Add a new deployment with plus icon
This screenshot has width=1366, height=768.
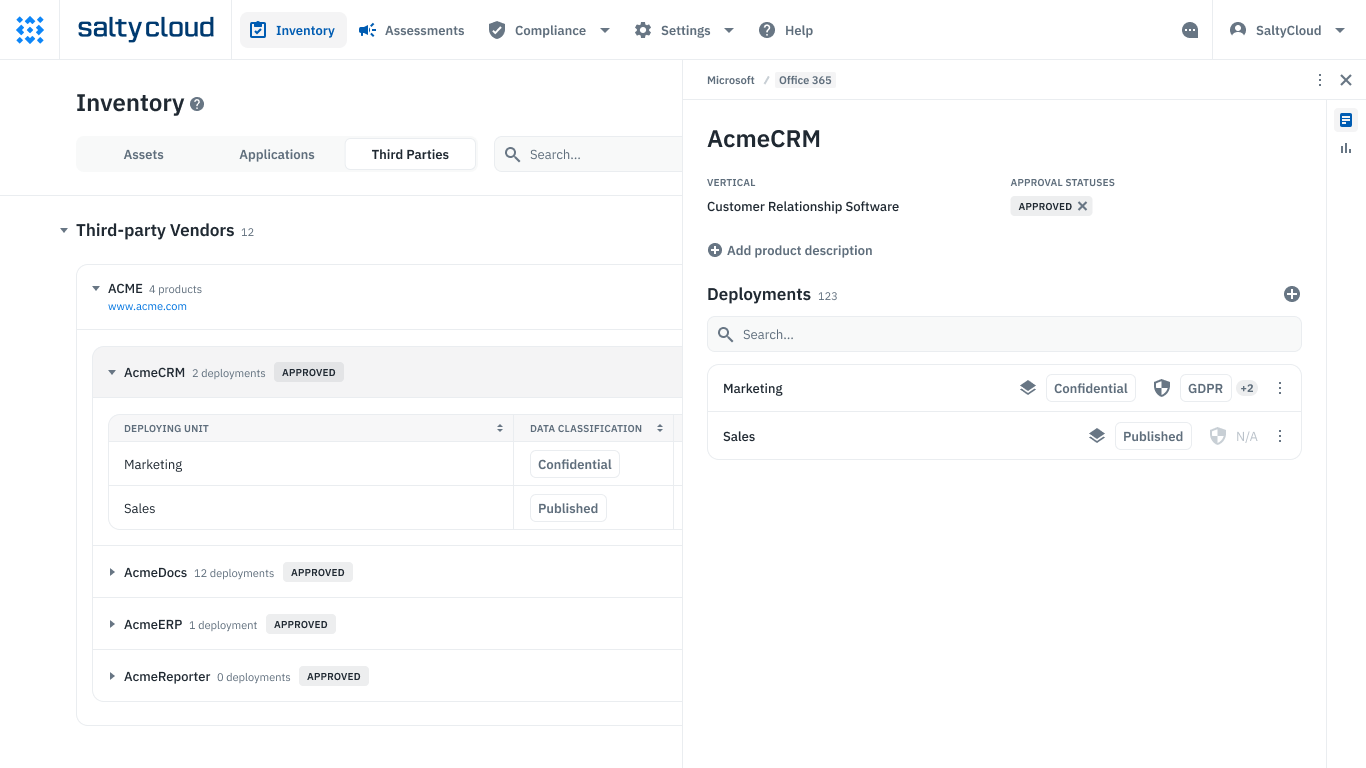point(1291,294)
